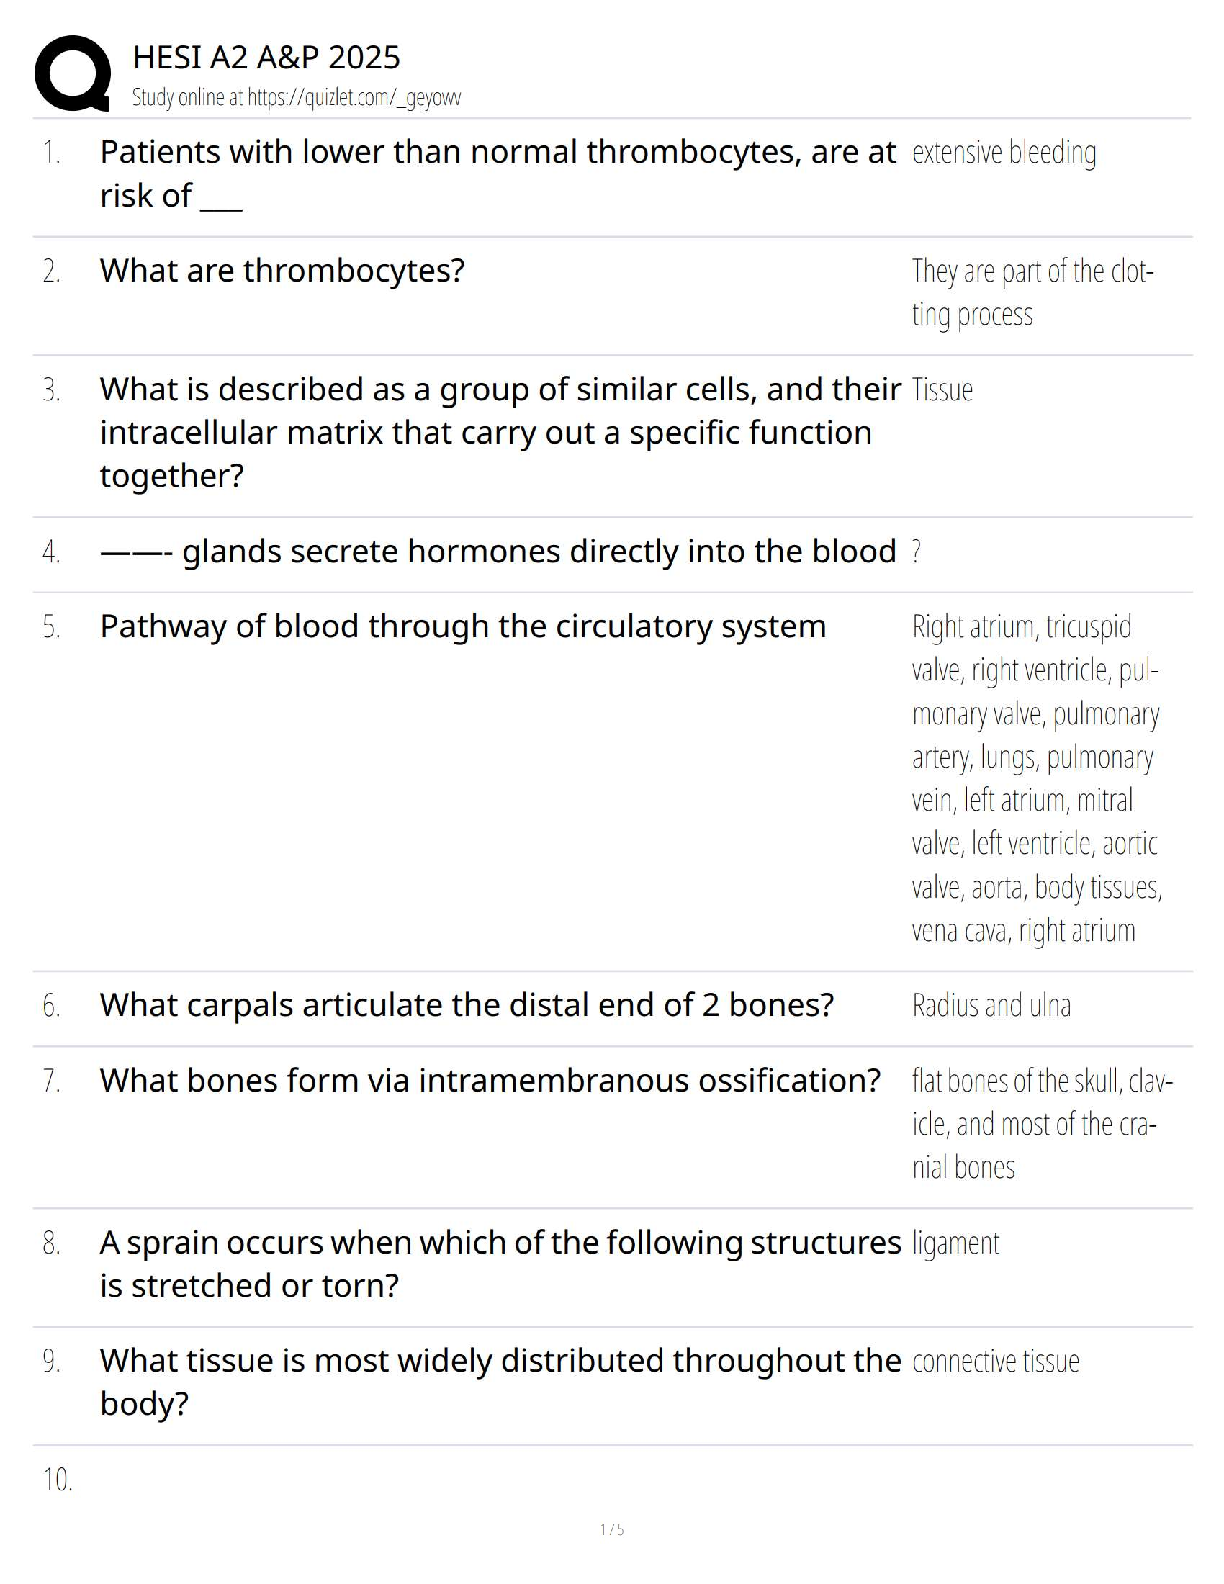
Task: Click the clotting process answer text
Action: pos(1031,292)
